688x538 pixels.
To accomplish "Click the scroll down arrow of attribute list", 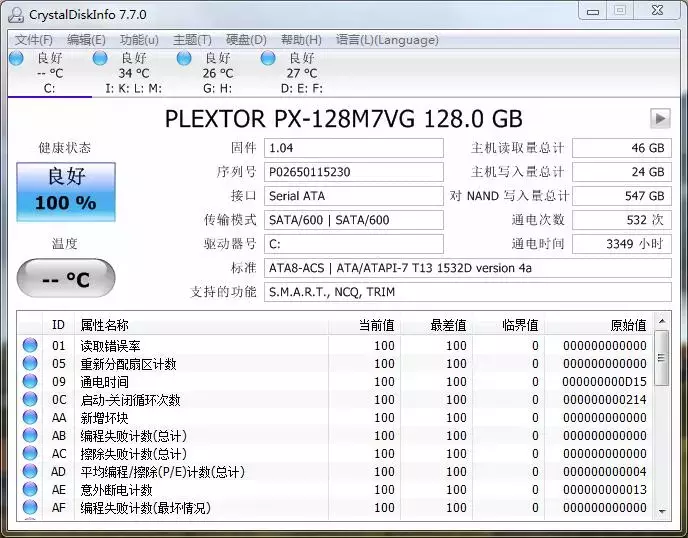I will pos(662,510).
